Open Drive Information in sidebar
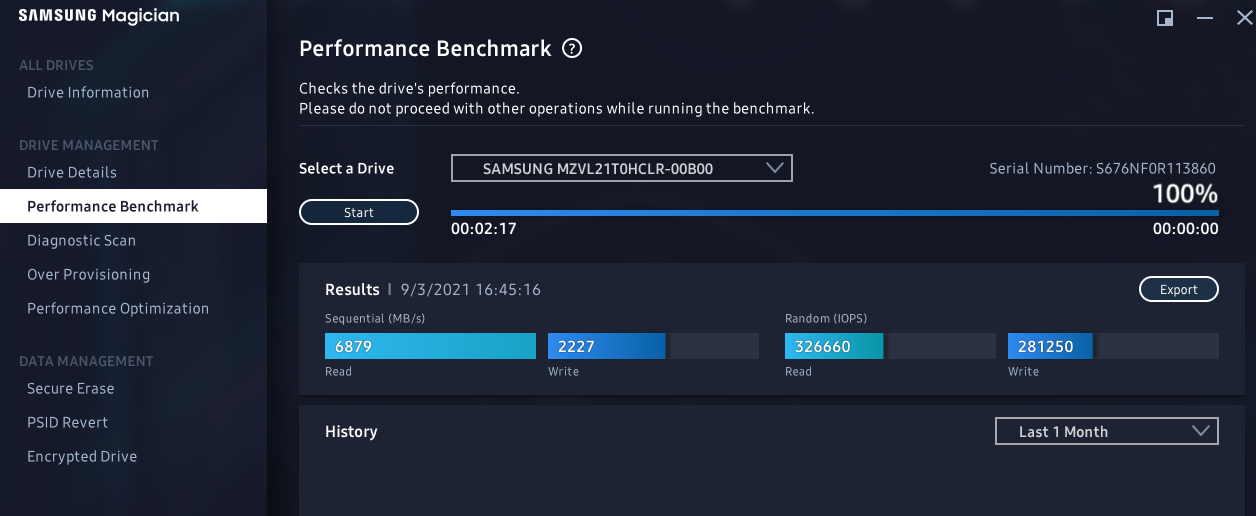The height and width of the screenshot is (516, 1256). pos(88,92)
